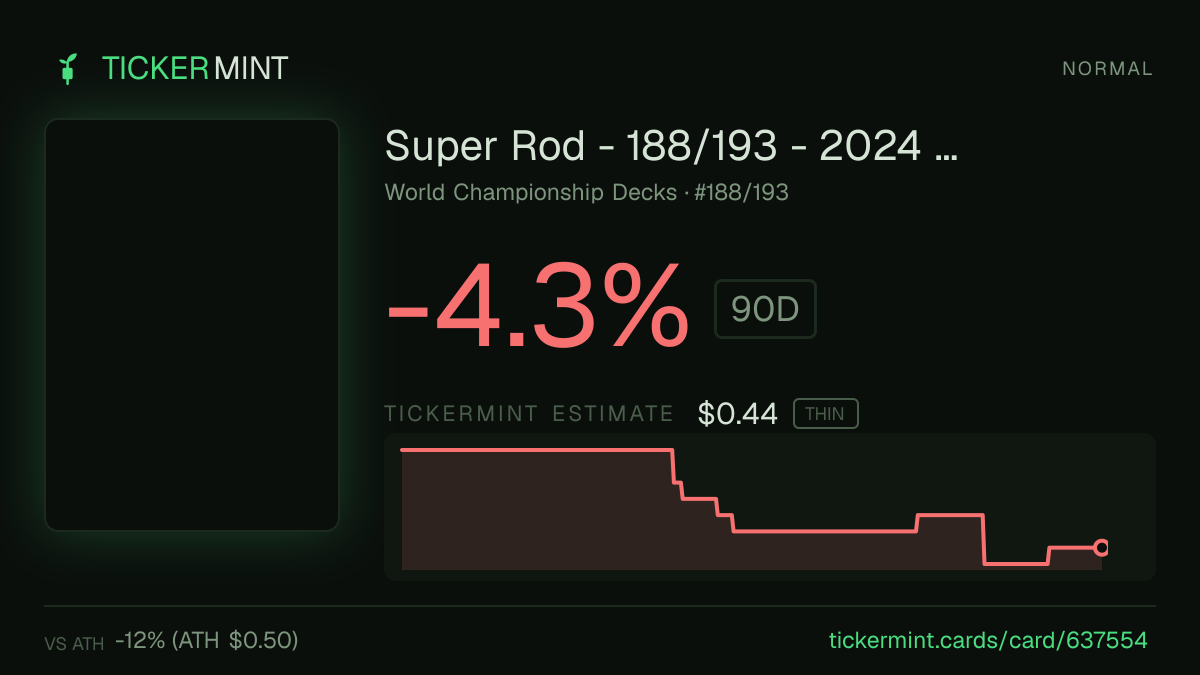Click the -12% (ATH $0.50) text

click(x=207, y=640)
